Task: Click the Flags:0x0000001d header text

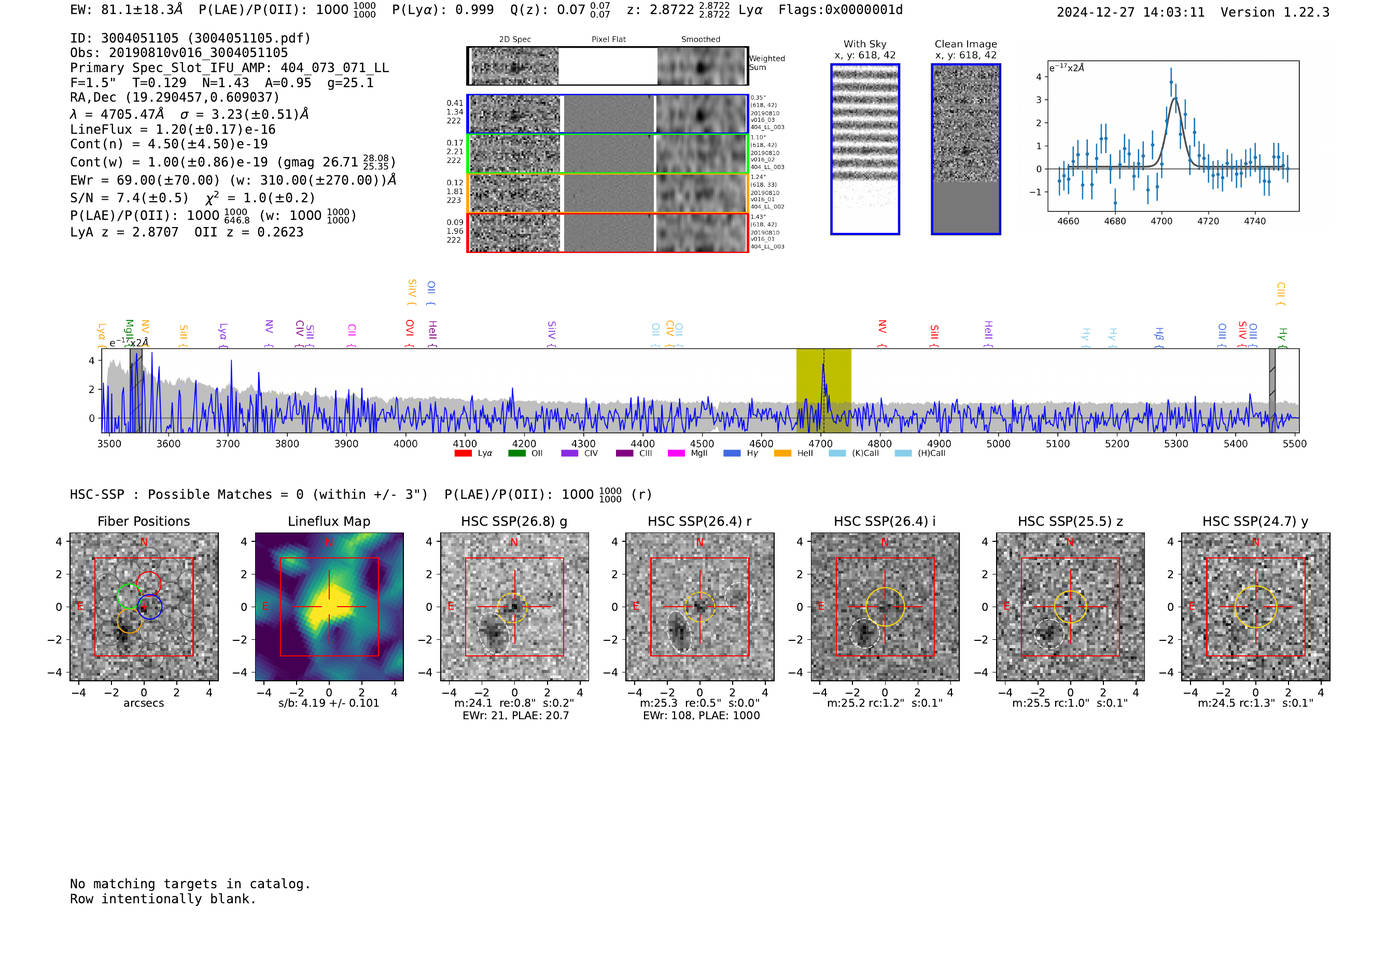Action: (841, 10)
